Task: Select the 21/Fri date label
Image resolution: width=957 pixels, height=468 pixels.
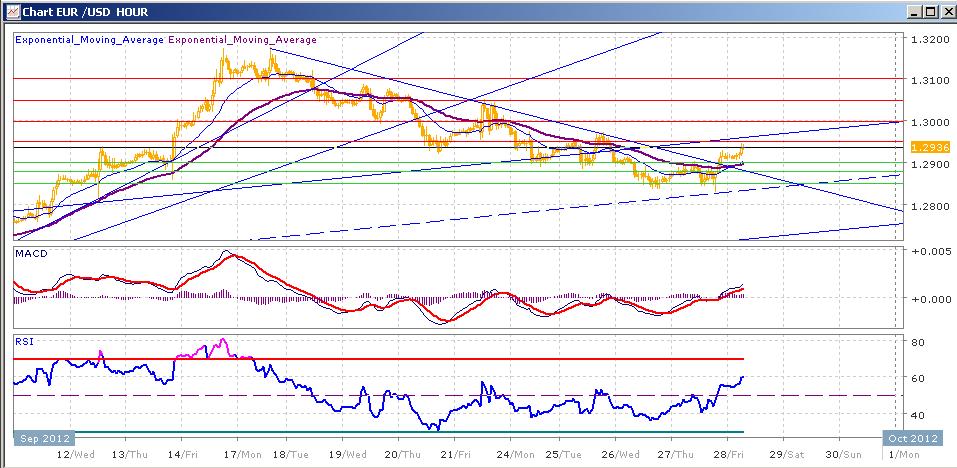Action: [455, 455]
